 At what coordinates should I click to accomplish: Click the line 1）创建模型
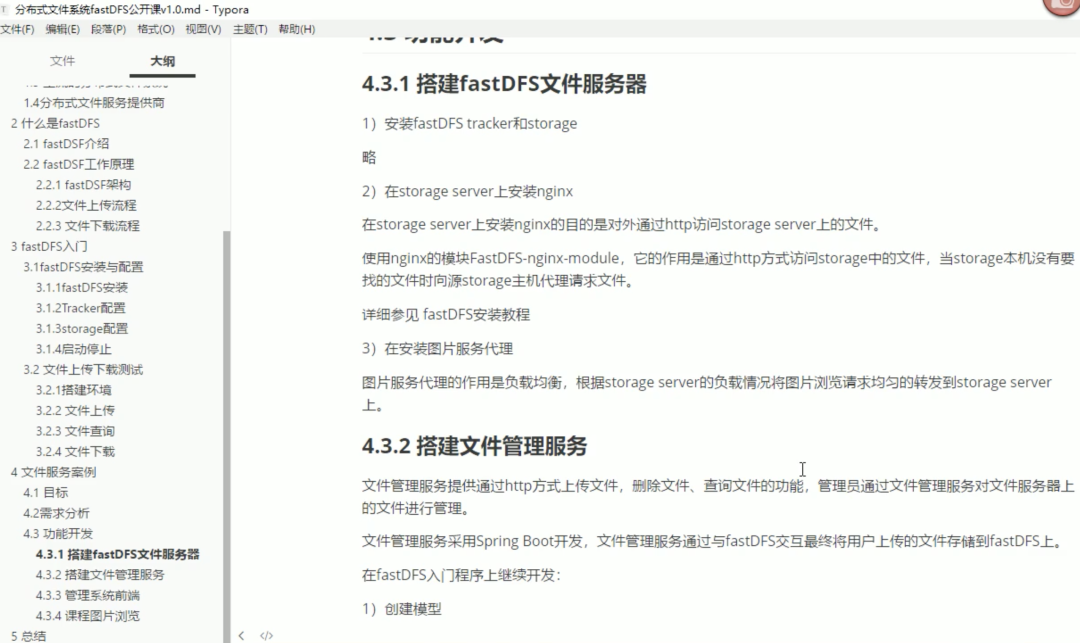[402, 609]
